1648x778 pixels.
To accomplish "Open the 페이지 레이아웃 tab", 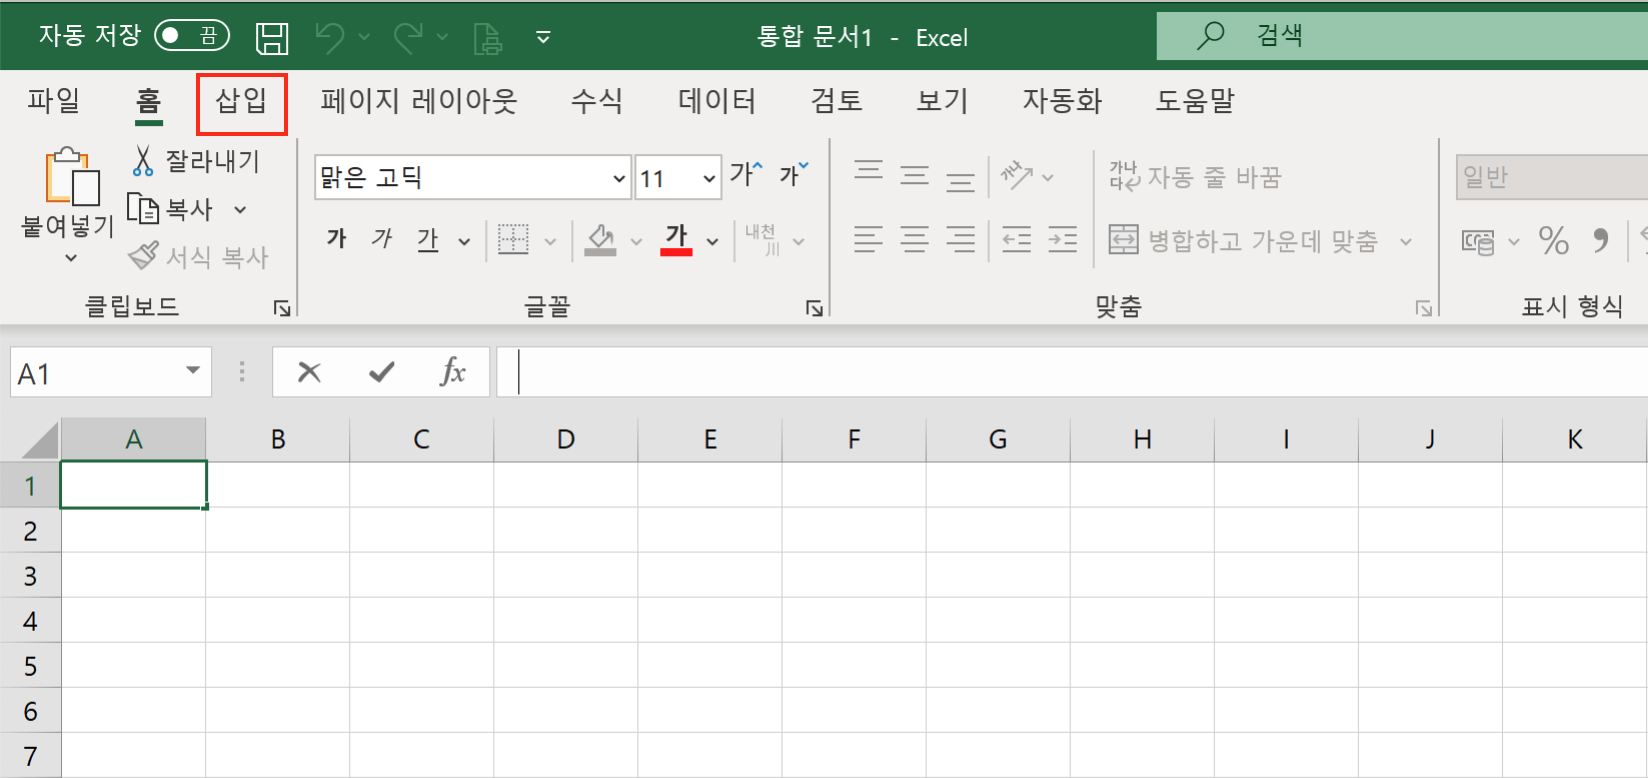I will click(x=418, y=101).
